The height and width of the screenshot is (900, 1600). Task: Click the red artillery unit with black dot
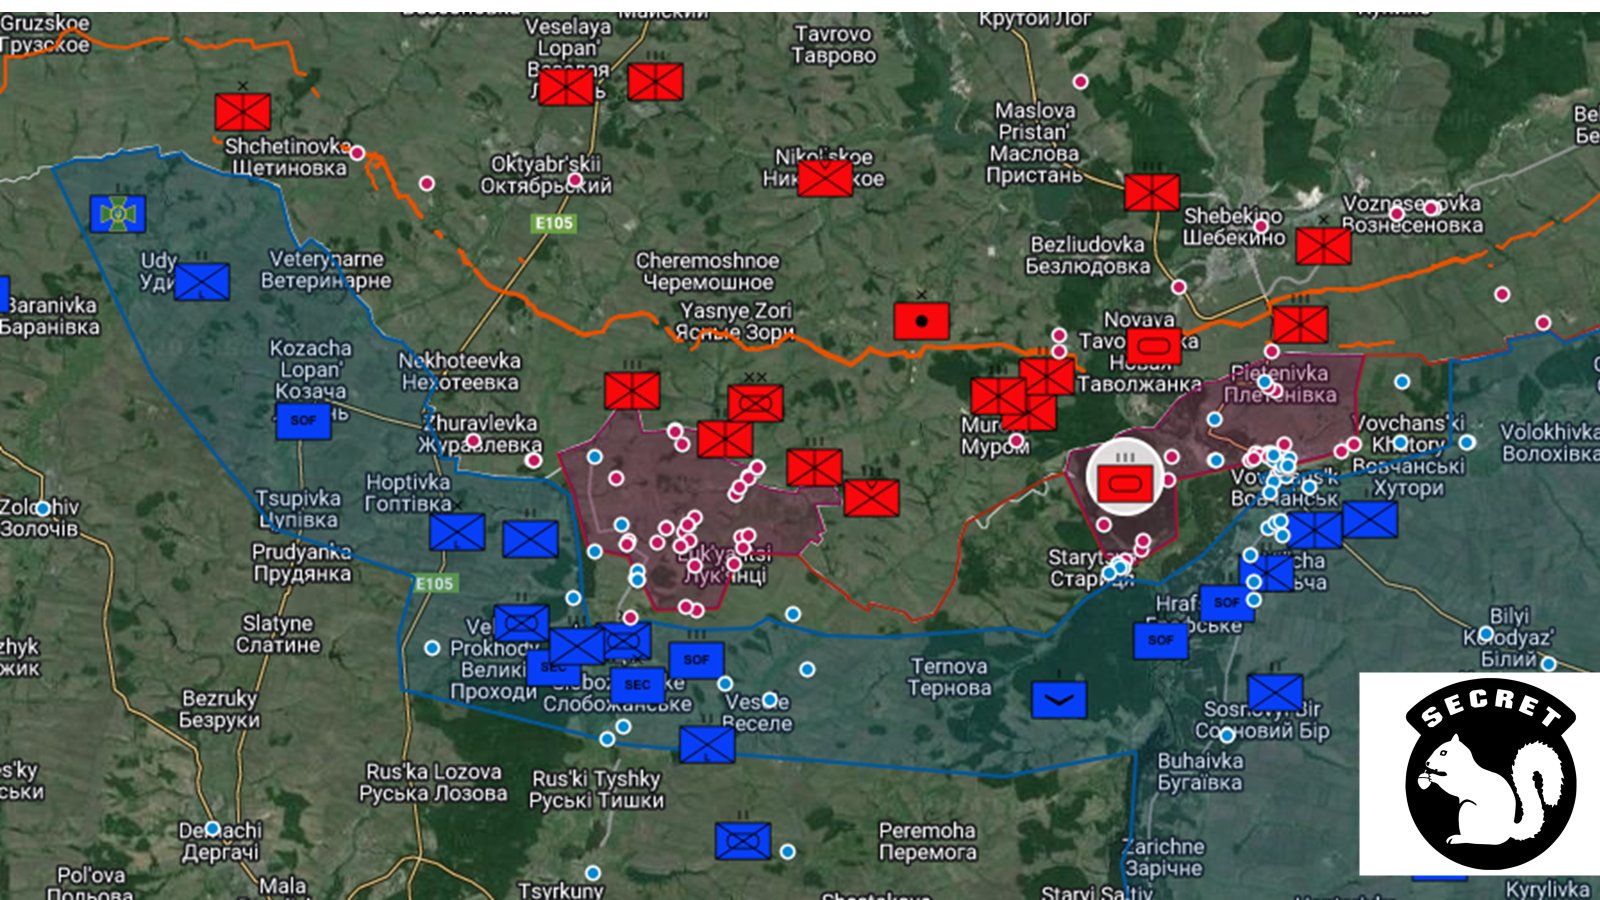pos(922,321)
